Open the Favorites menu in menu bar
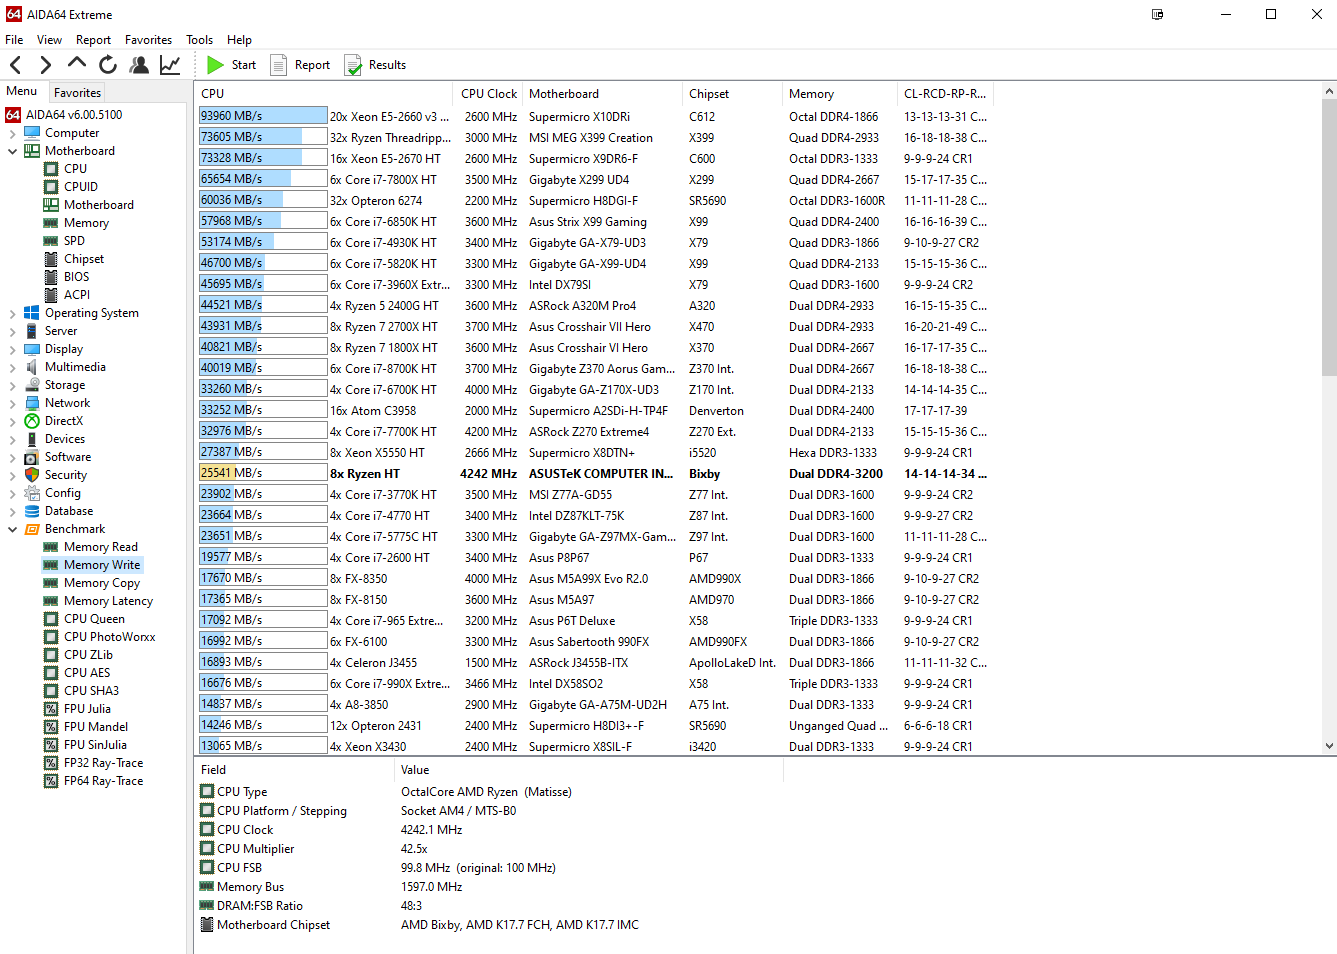Screen dimensions: 1337x954 148,40
